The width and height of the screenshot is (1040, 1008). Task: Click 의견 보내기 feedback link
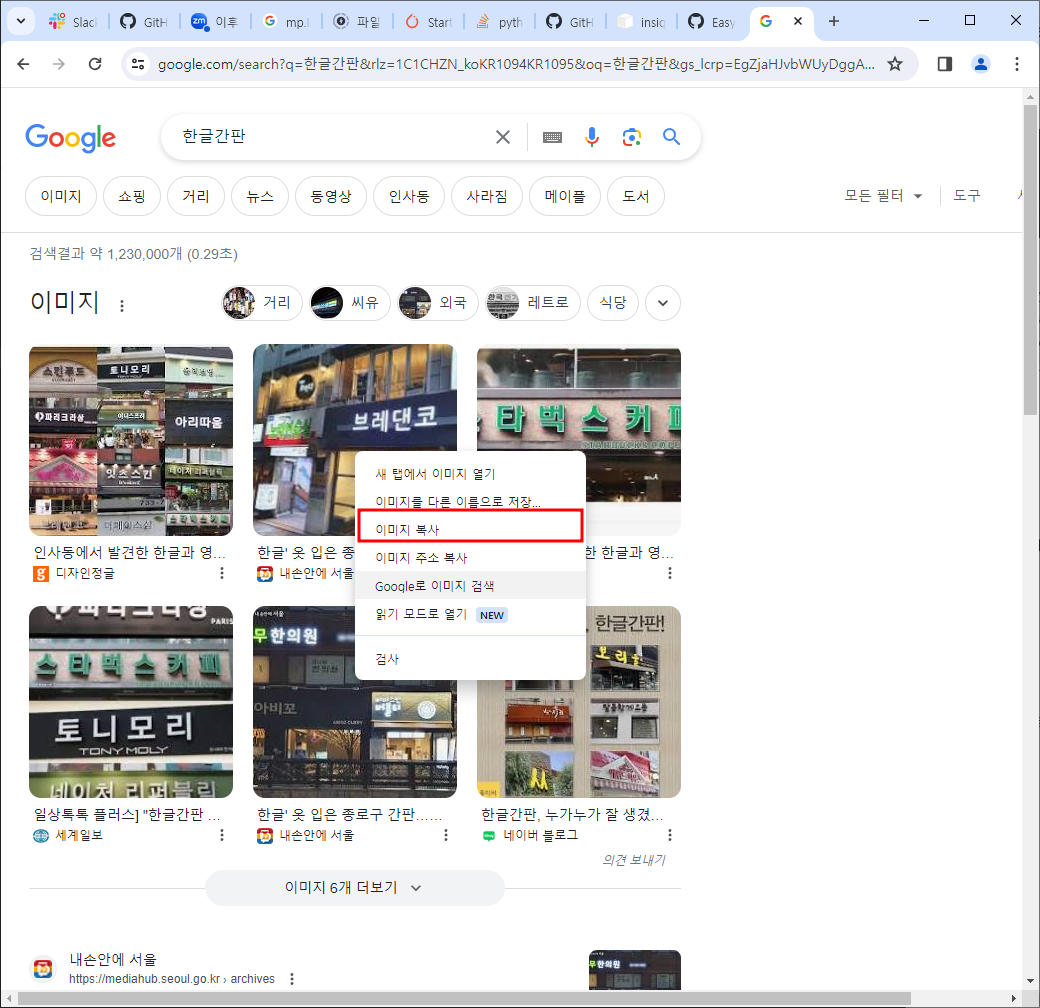point(633,860)
